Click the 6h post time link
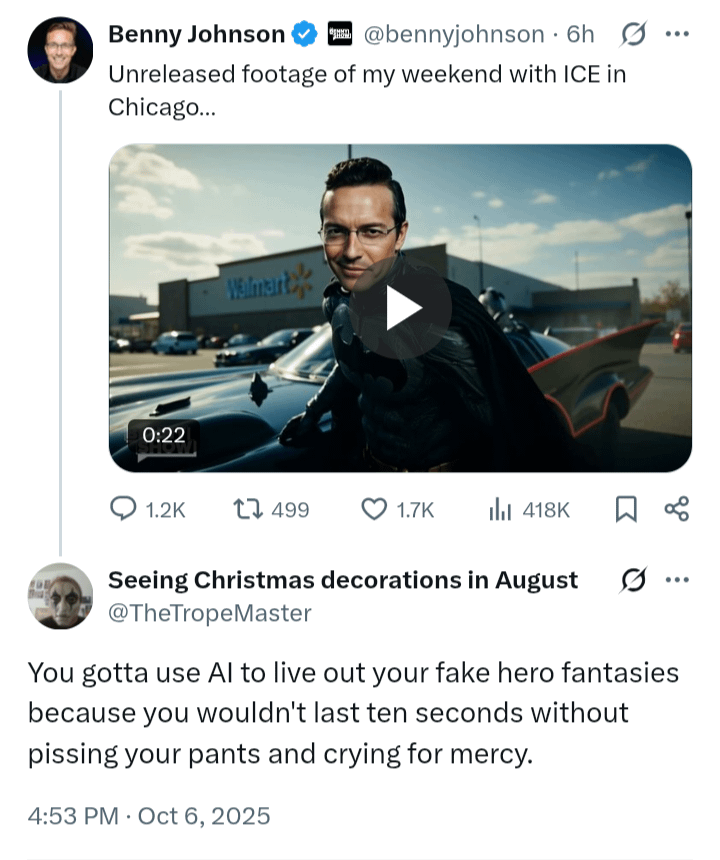Screen dimensions: 720x860 pyautogui.click(x=580, y=35)
